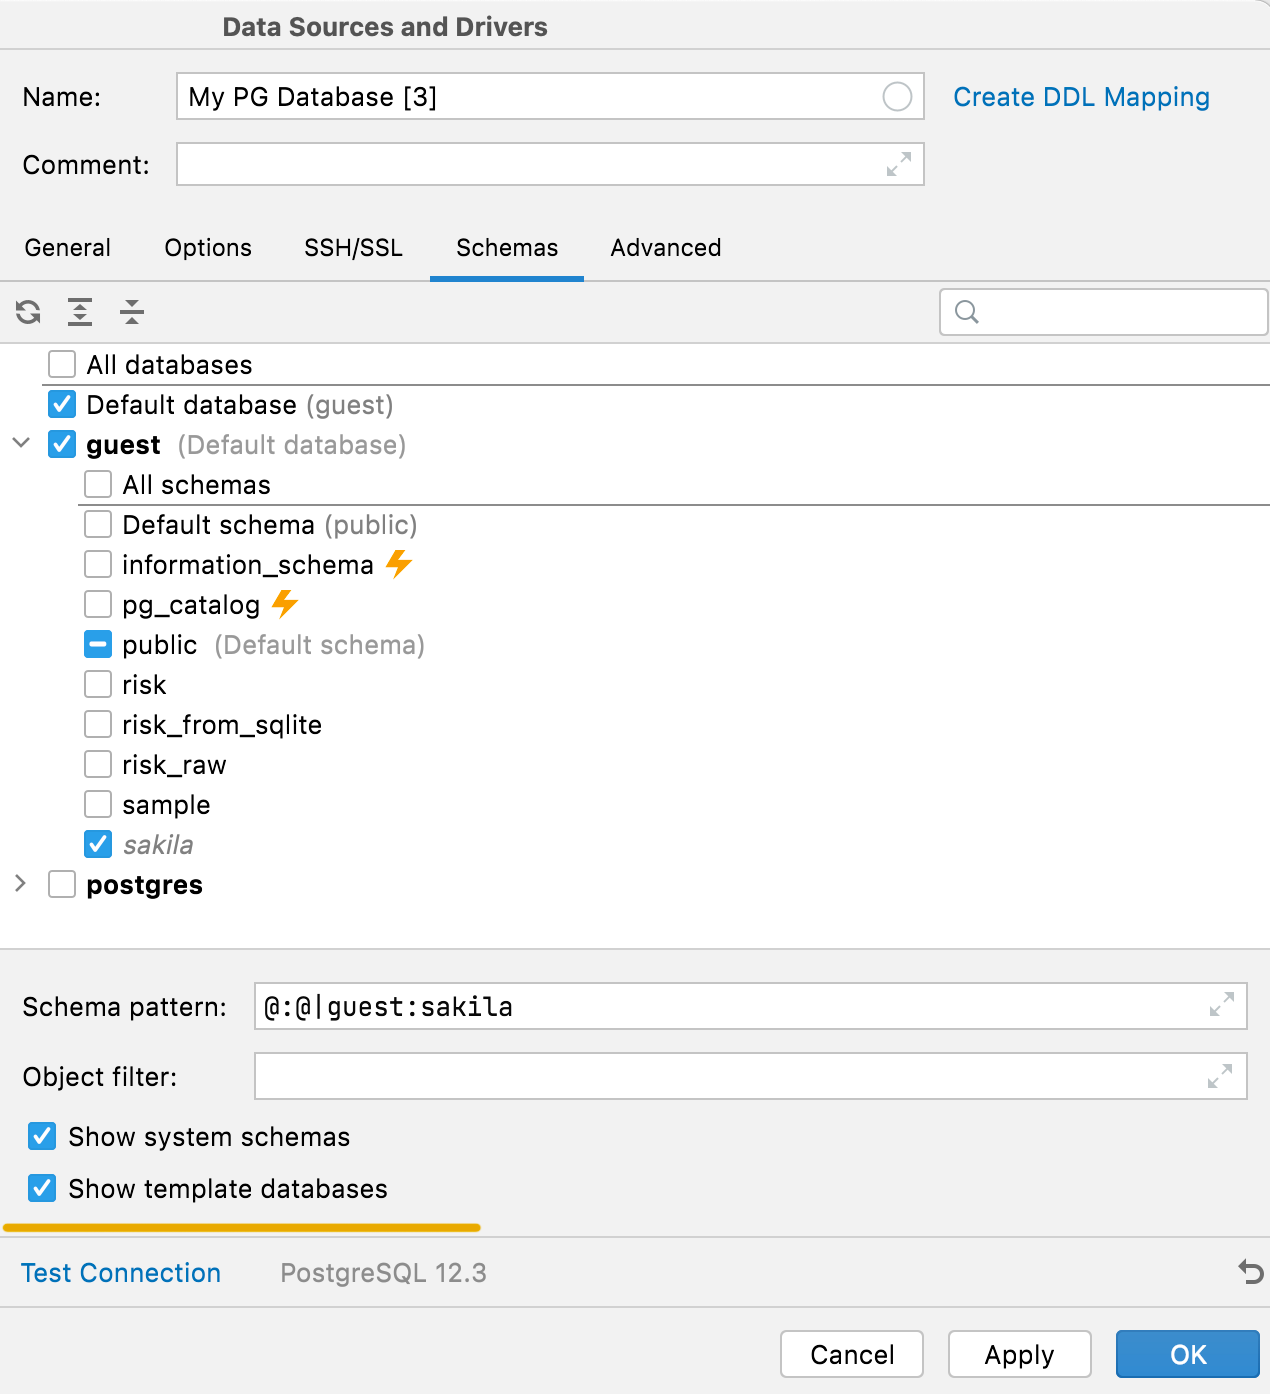Screen dimensions: 1270x1394
Task: Disable Show system schemas
Action: pos(42,1136)
